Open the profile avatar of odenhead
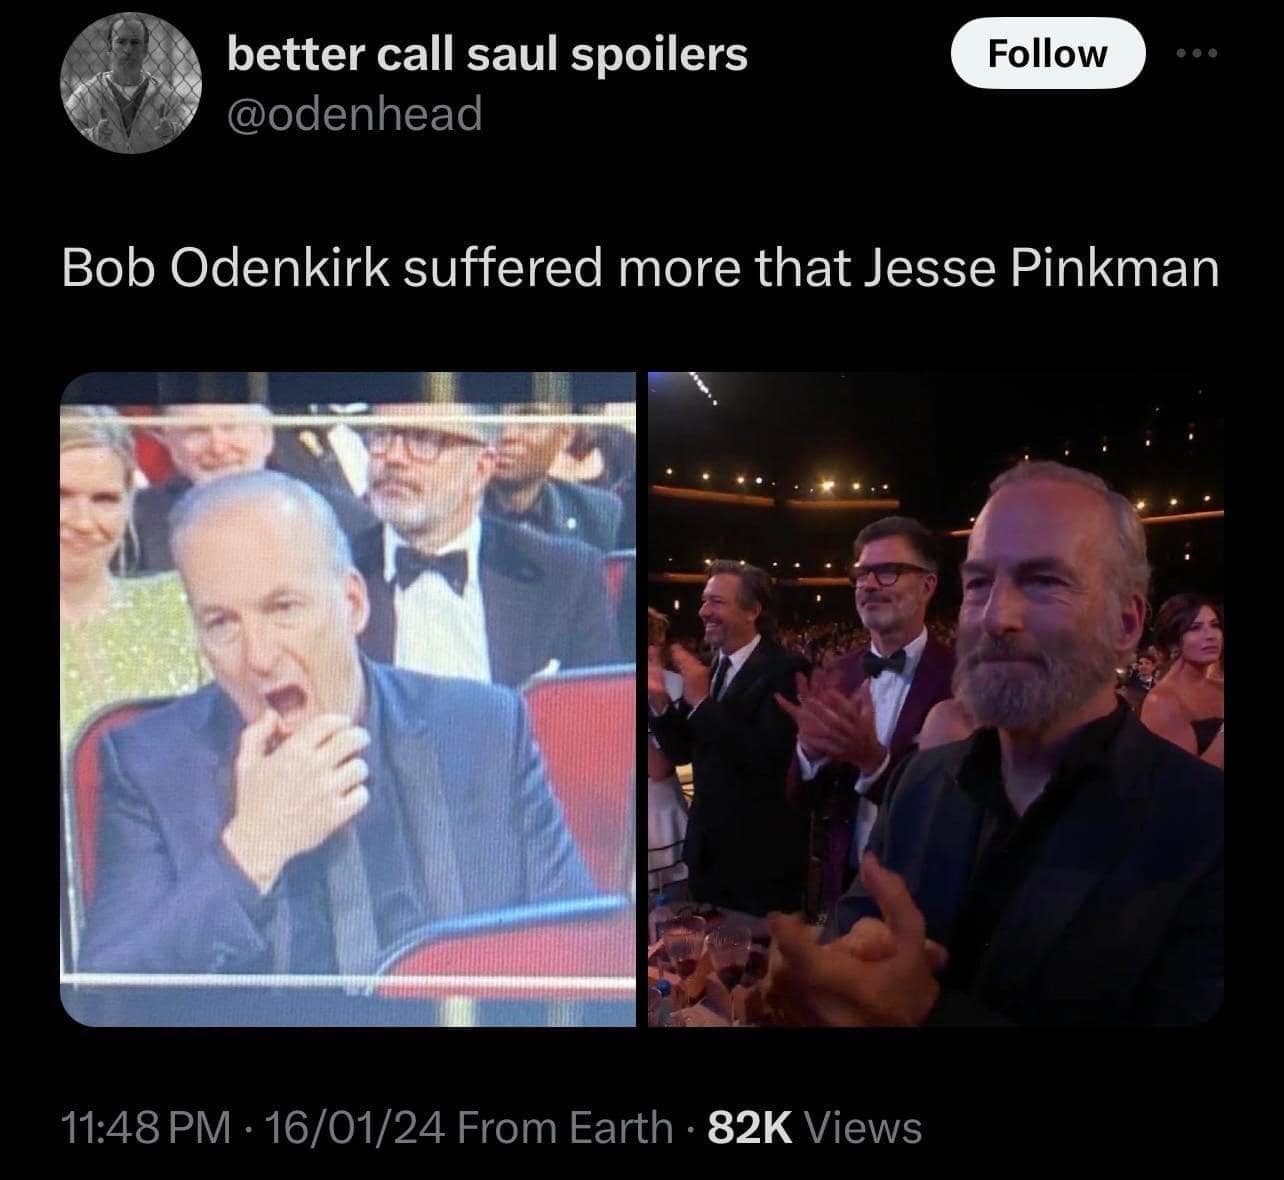This screenshot has height=1180, width=1284. tap(132, 82)
